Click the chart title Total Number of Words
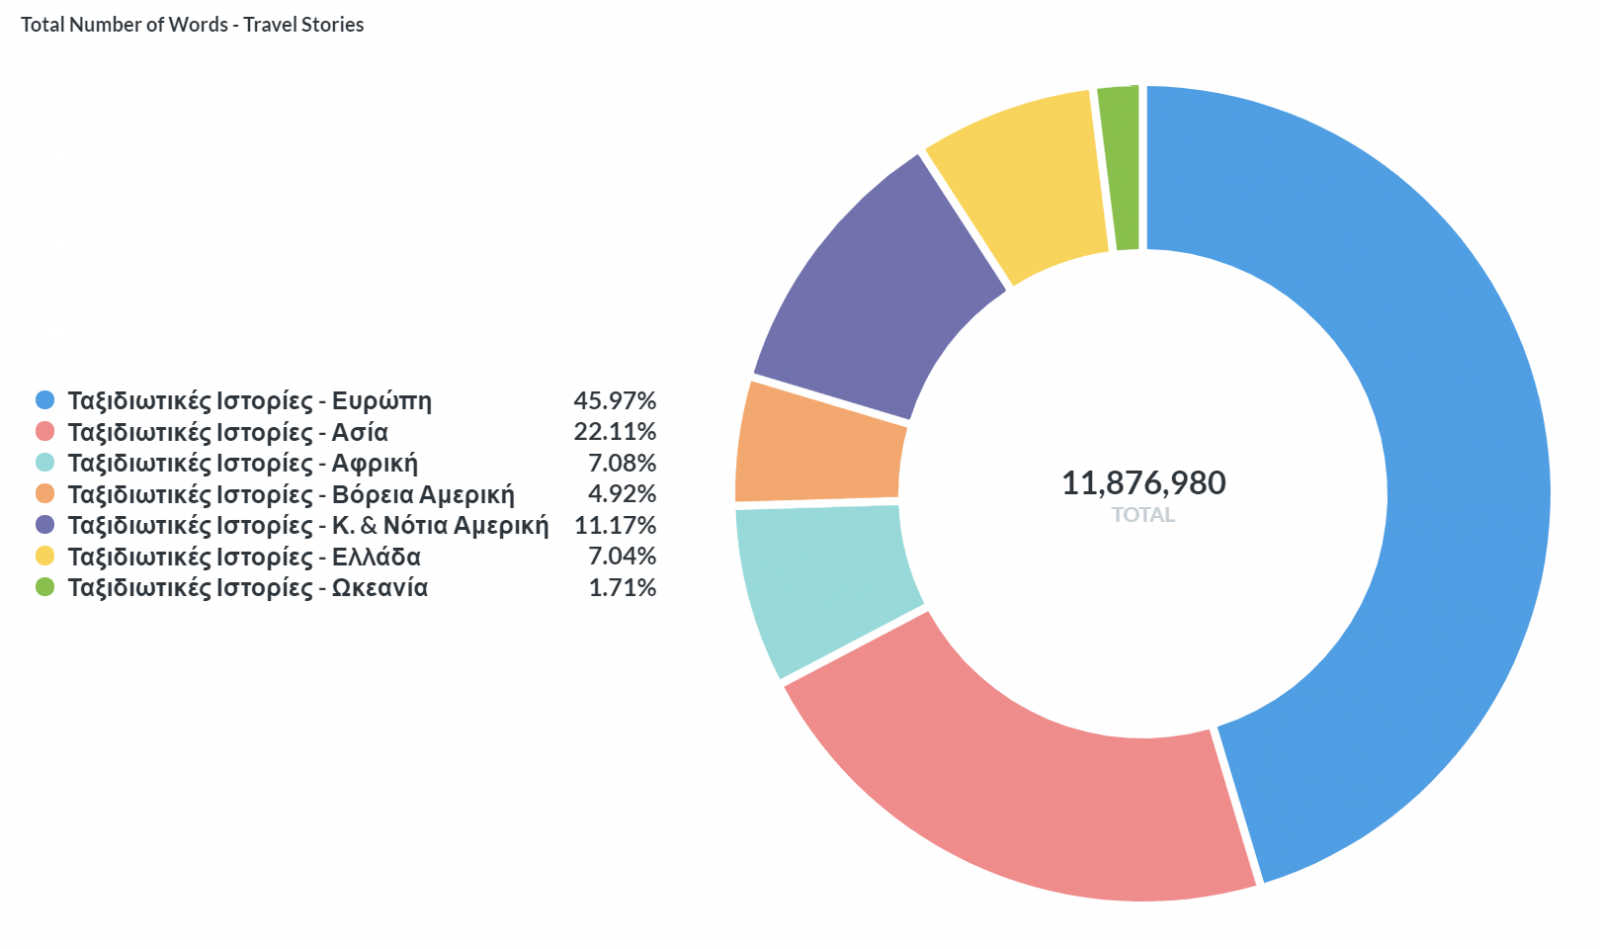Viewport: 1600px width, 949px height. pos(192,25)
